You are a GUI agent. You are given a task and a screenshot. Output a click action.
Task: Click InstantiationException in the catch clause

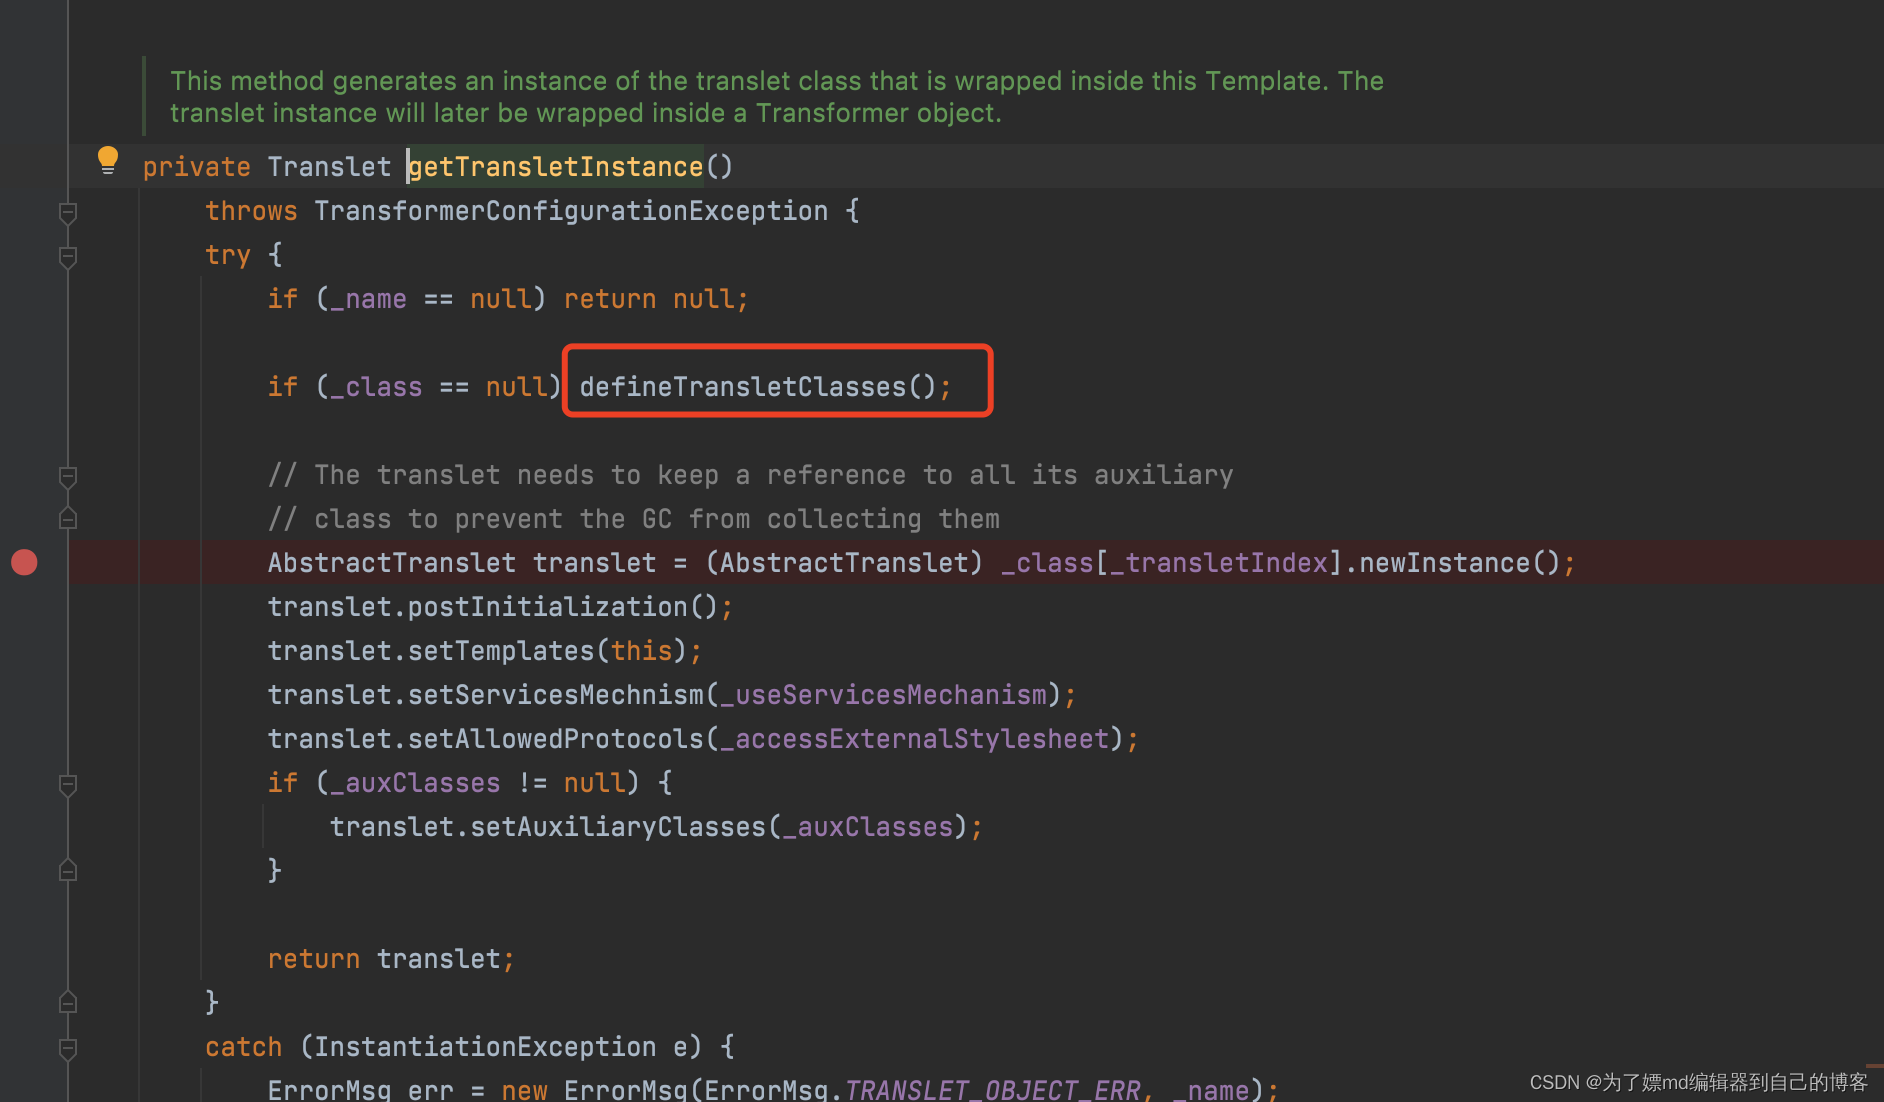tap(485, 1047)
